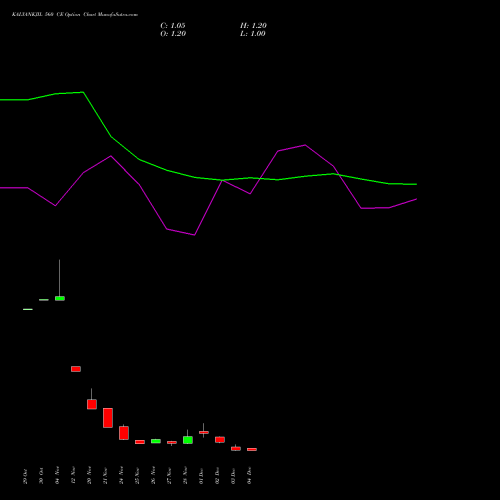
Task: Click the 04 Dec date axis label
Action: pos(250,476)
